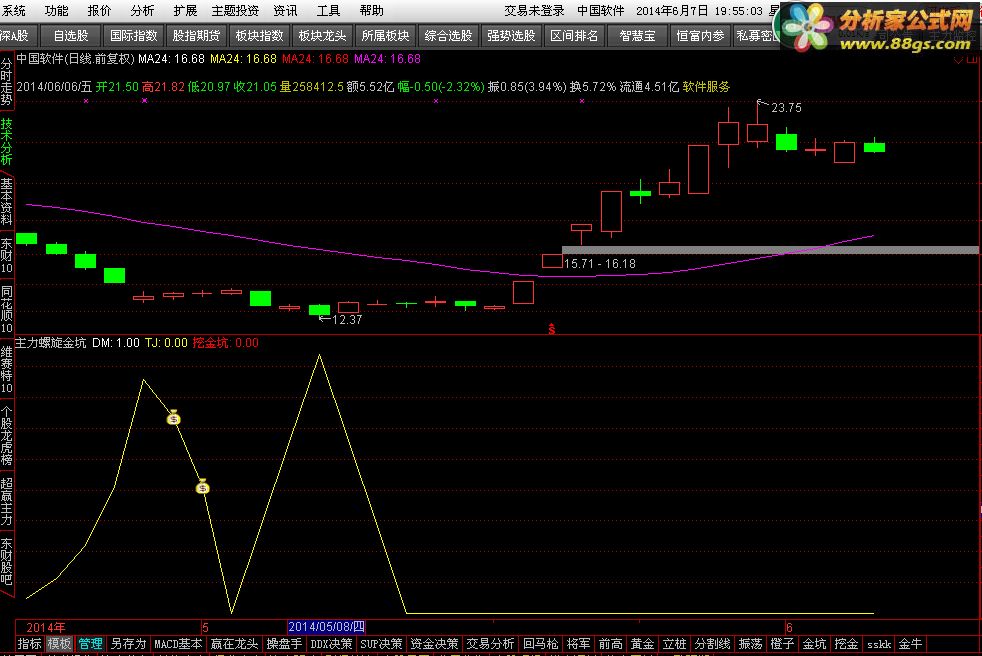Switch to the 分时走势 side tab
This screenshot has width=982, height=656.
[6, 81]
